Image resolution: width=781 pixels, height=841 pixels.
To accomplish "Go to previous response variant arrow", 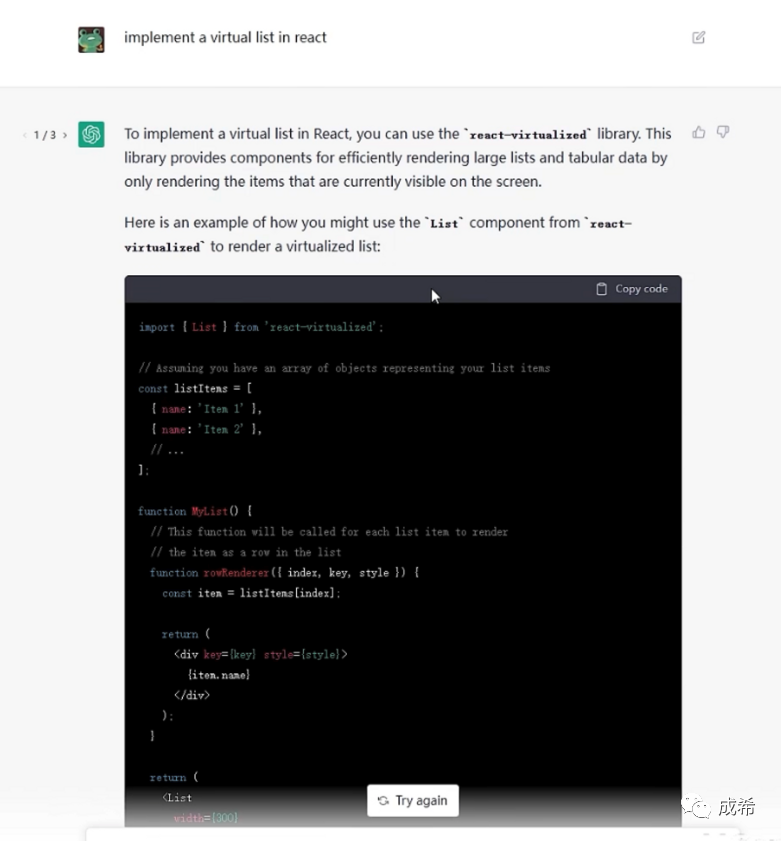I will coord(25,135).
